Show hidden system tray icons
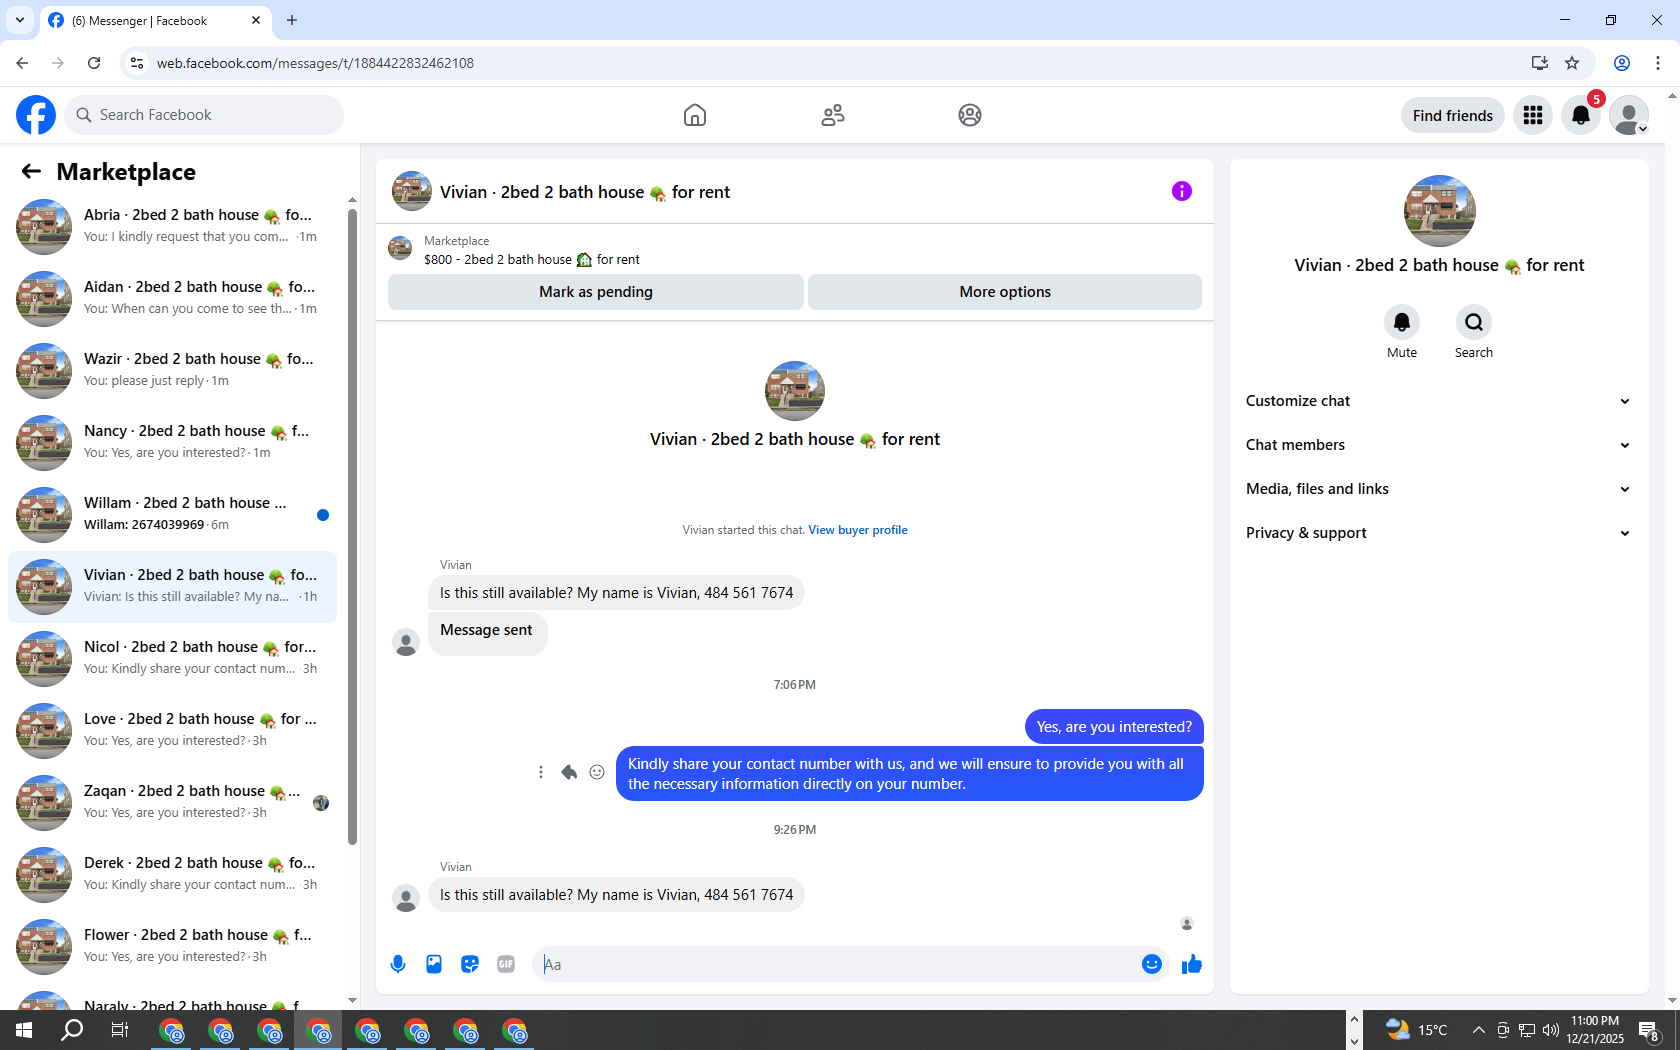 point(1478,1030)
